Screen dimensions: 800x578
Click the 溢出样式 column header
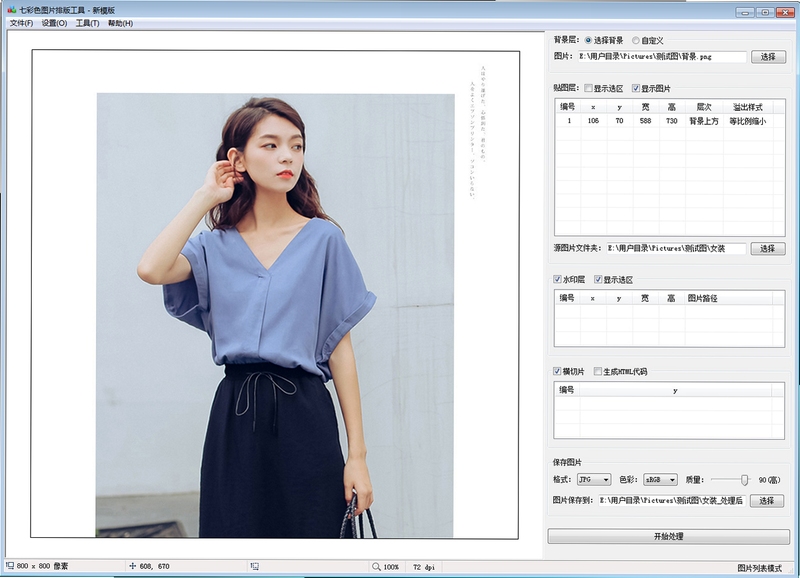747,107
